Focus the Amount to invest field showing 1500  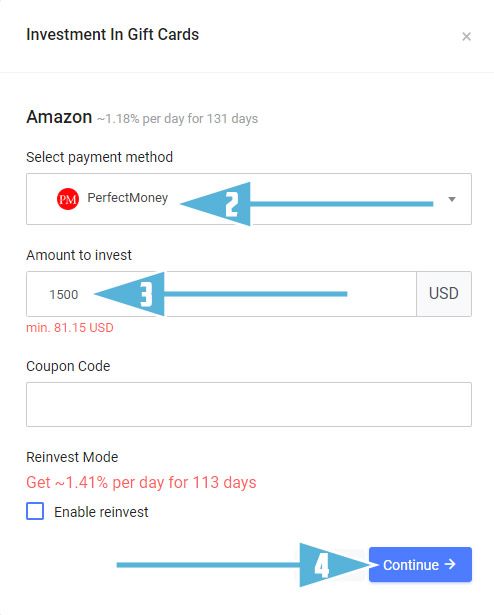221,294
